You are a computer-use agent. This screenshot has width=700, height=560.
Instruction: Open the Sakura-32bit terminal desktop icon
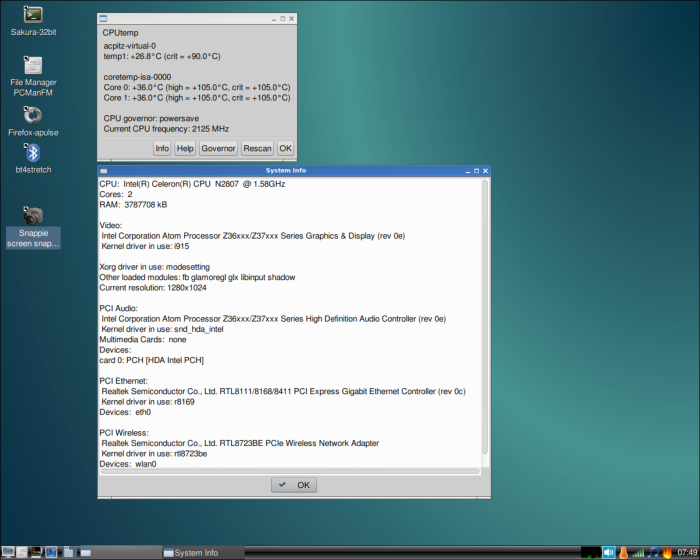pos(33,15)
